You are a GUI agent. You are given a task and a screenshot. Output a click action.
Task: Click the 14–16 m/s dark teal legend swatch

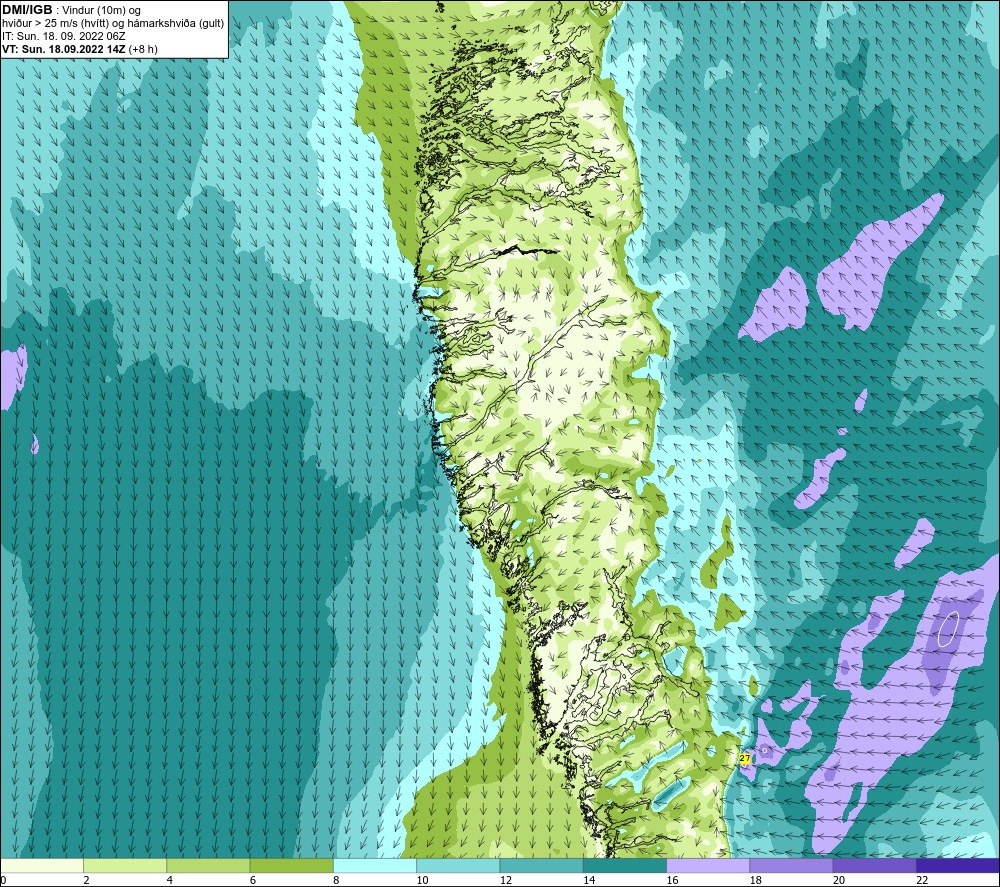coord(625,865)
